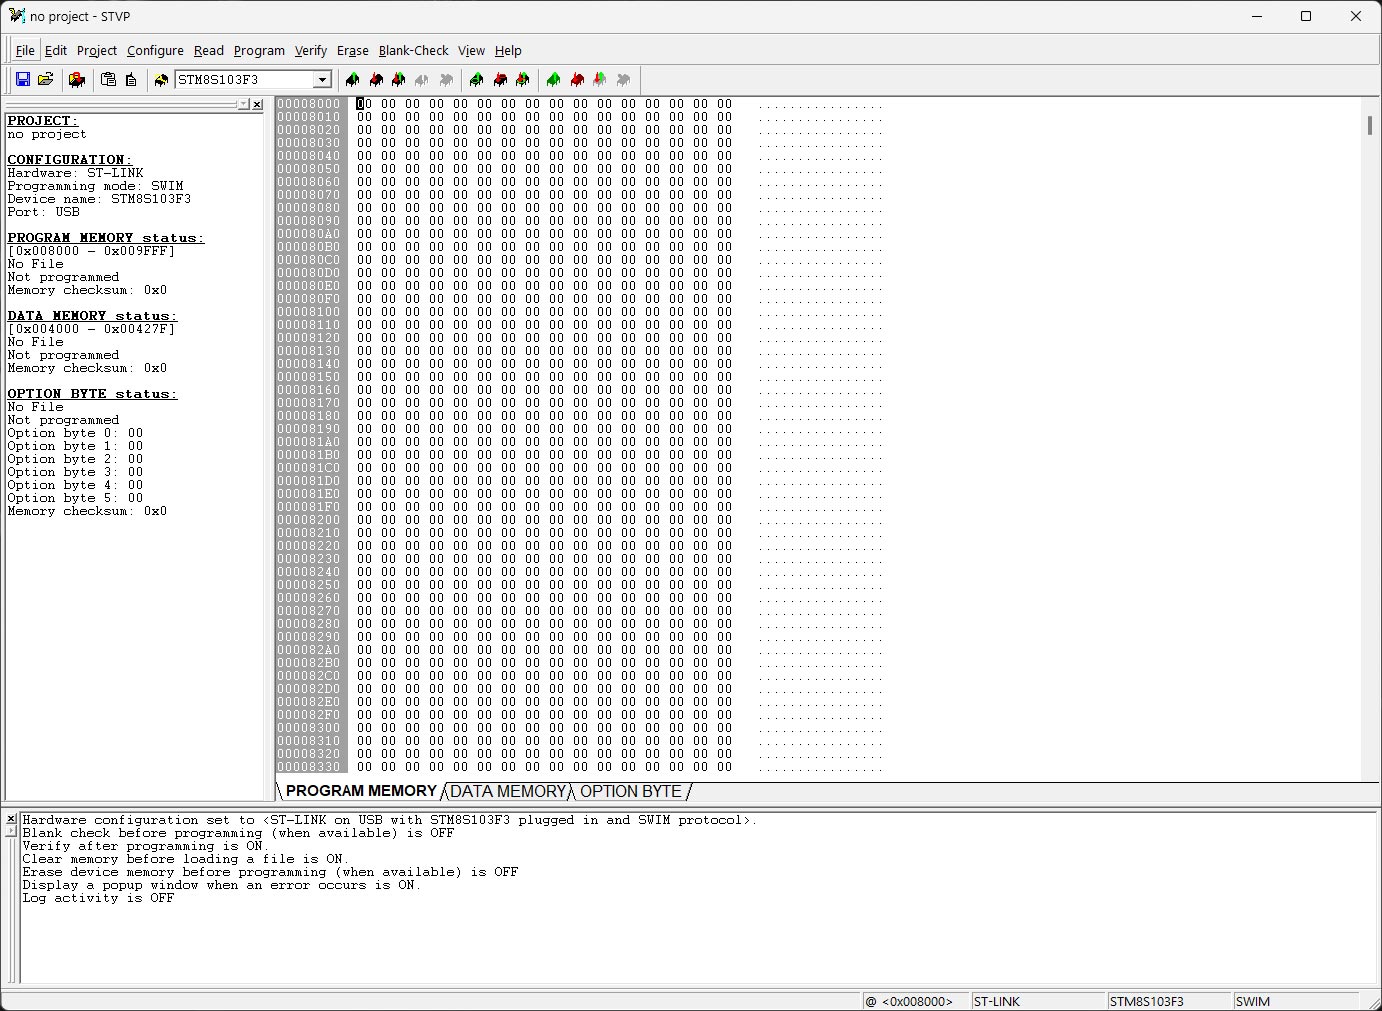Viewport: 1382px width, 1011px height.
Task: Click the Open file folder icon
Action: click(45, 80)
